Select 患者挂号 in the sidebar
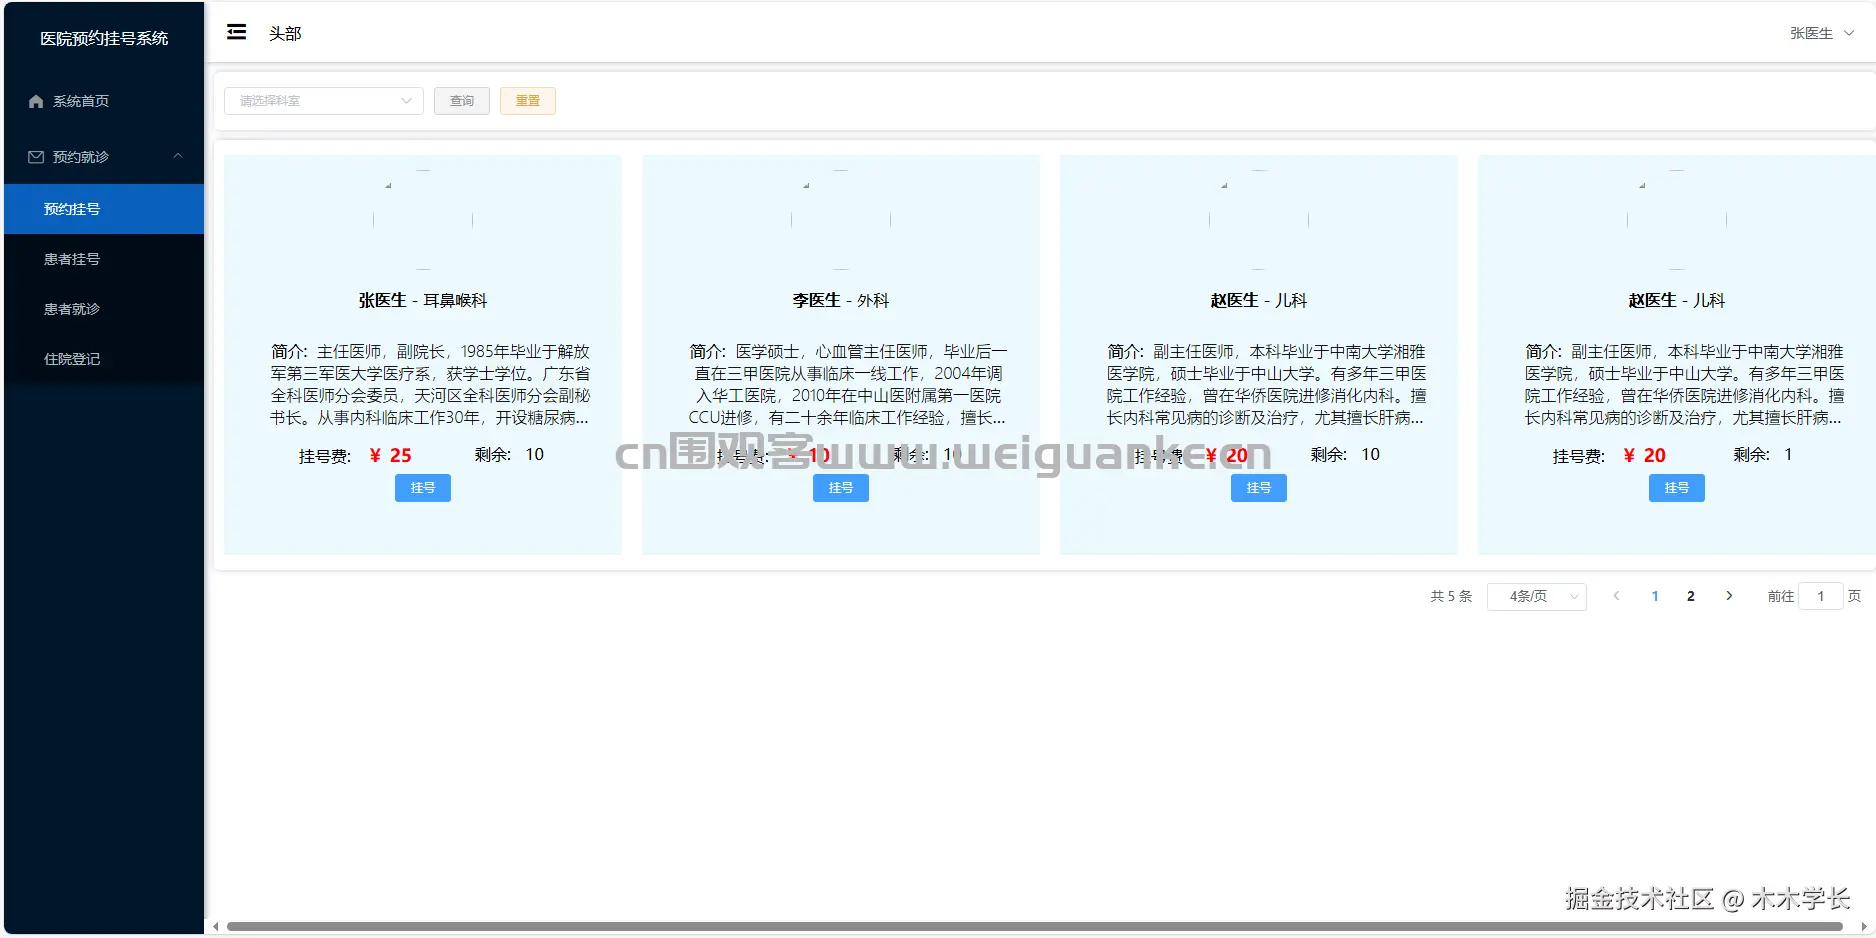Screen dimensions: 1876x938 click(70, 259)
